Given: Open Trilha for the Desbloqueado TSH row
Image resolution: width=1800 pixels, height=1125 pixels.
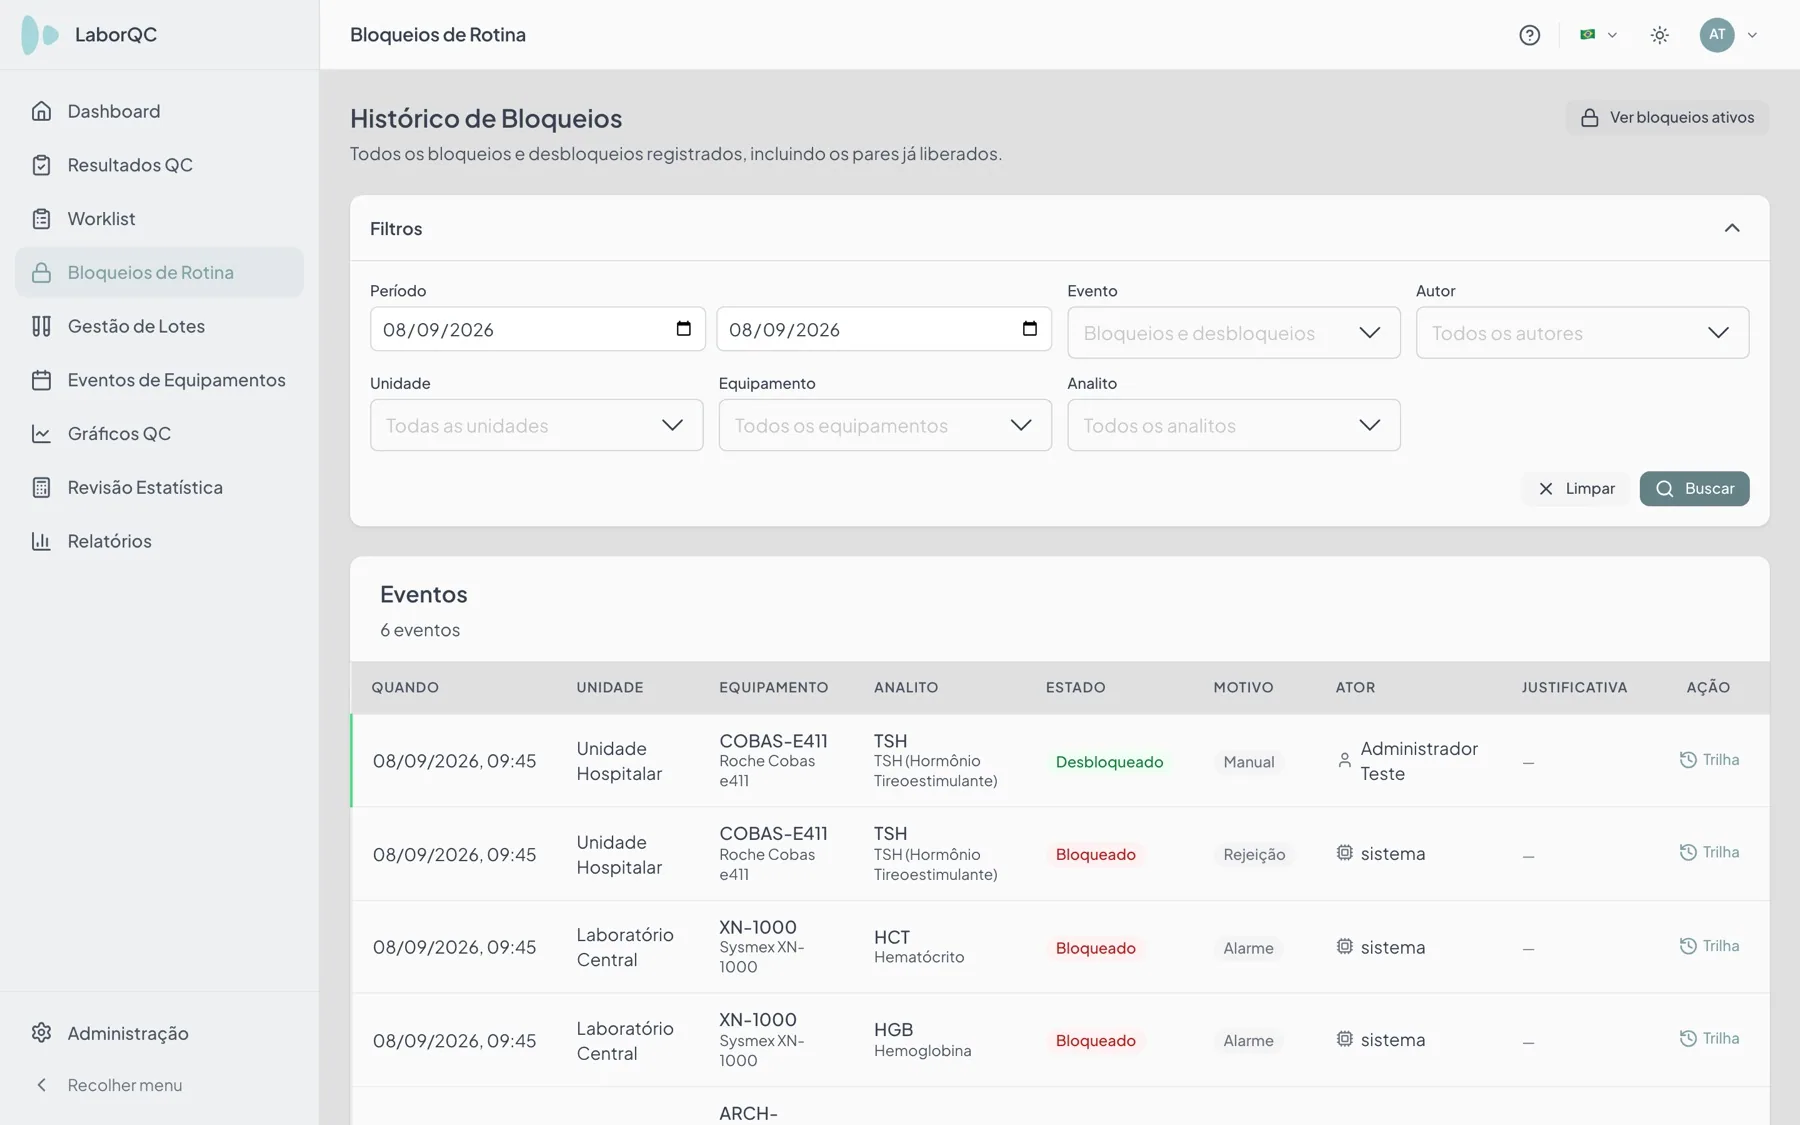Looking at the screenshot, I should click(1709, 760).
